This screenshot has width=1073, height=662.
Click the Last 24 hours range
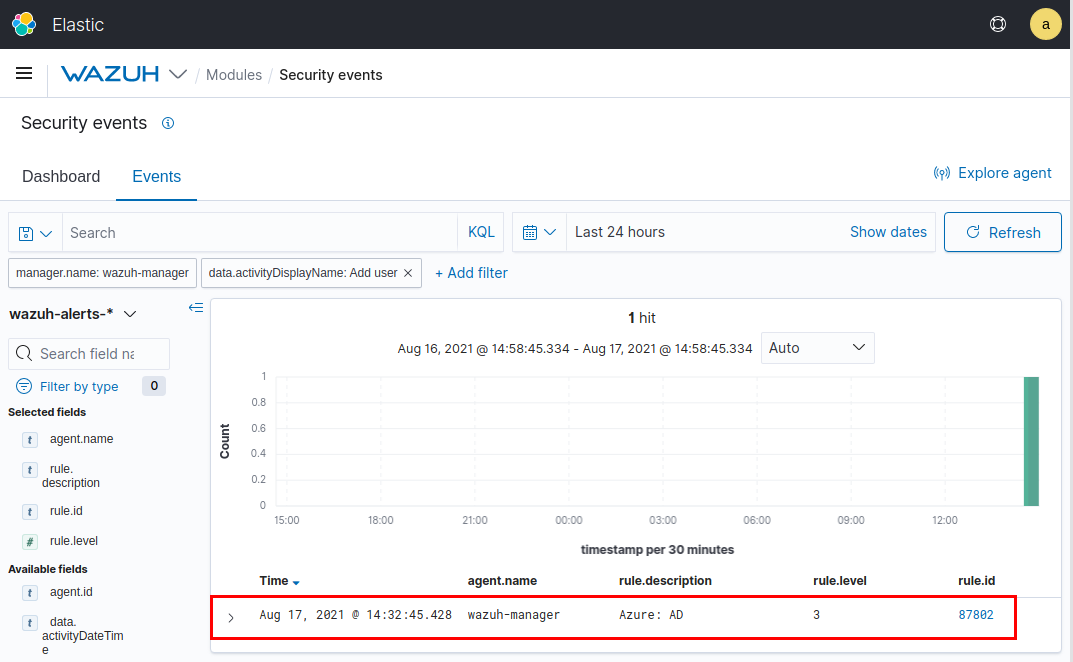click(x=620, y=232)
